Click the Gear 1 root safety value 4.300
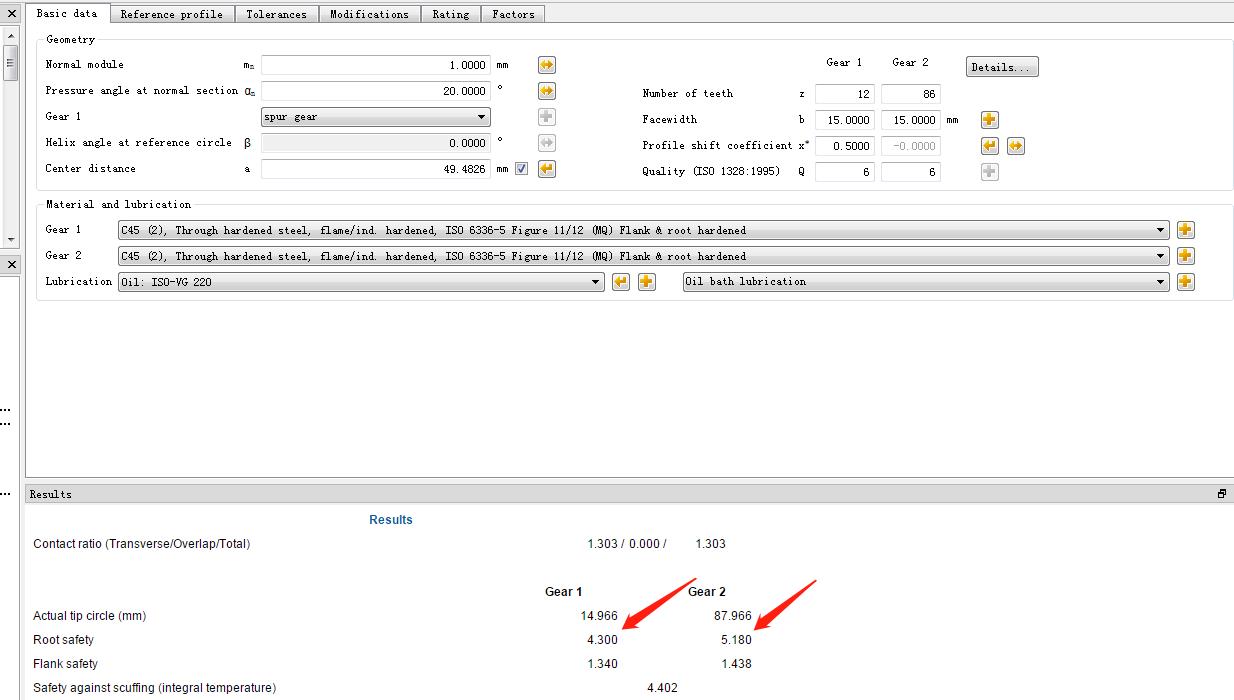1234x700 pixels. click(x=602, y=640)
